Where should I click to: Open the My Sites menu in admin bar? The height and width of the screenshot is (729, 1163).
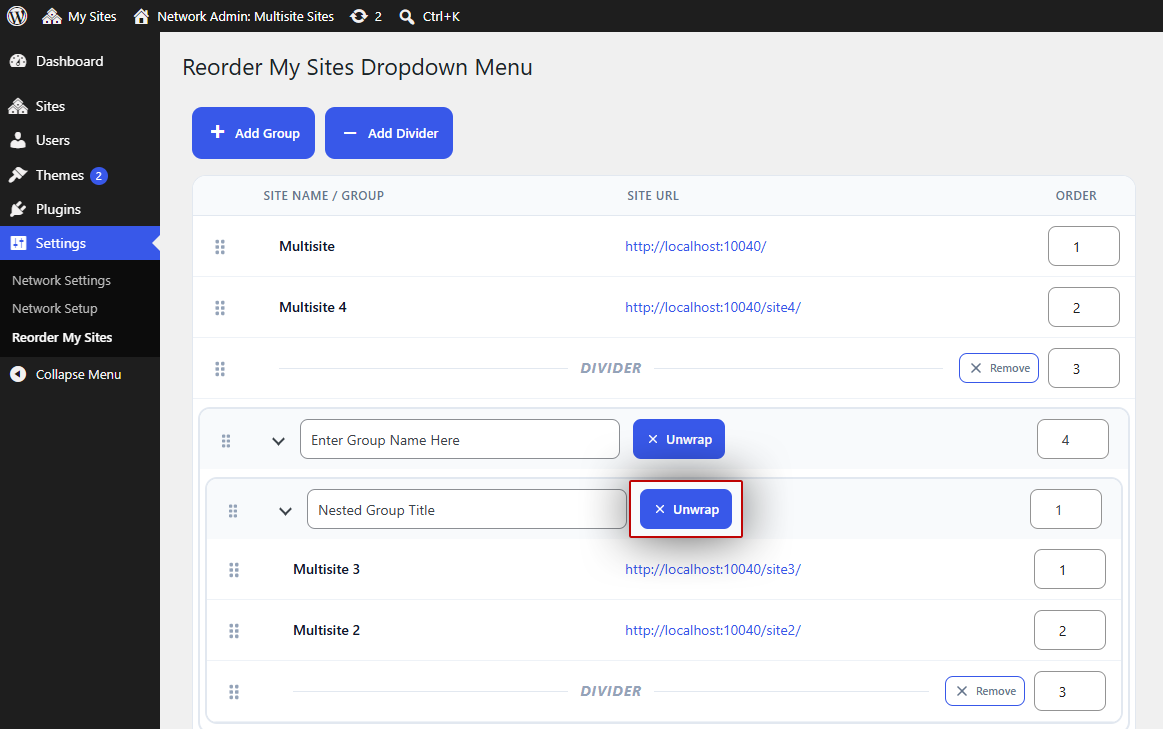[79, 16]
